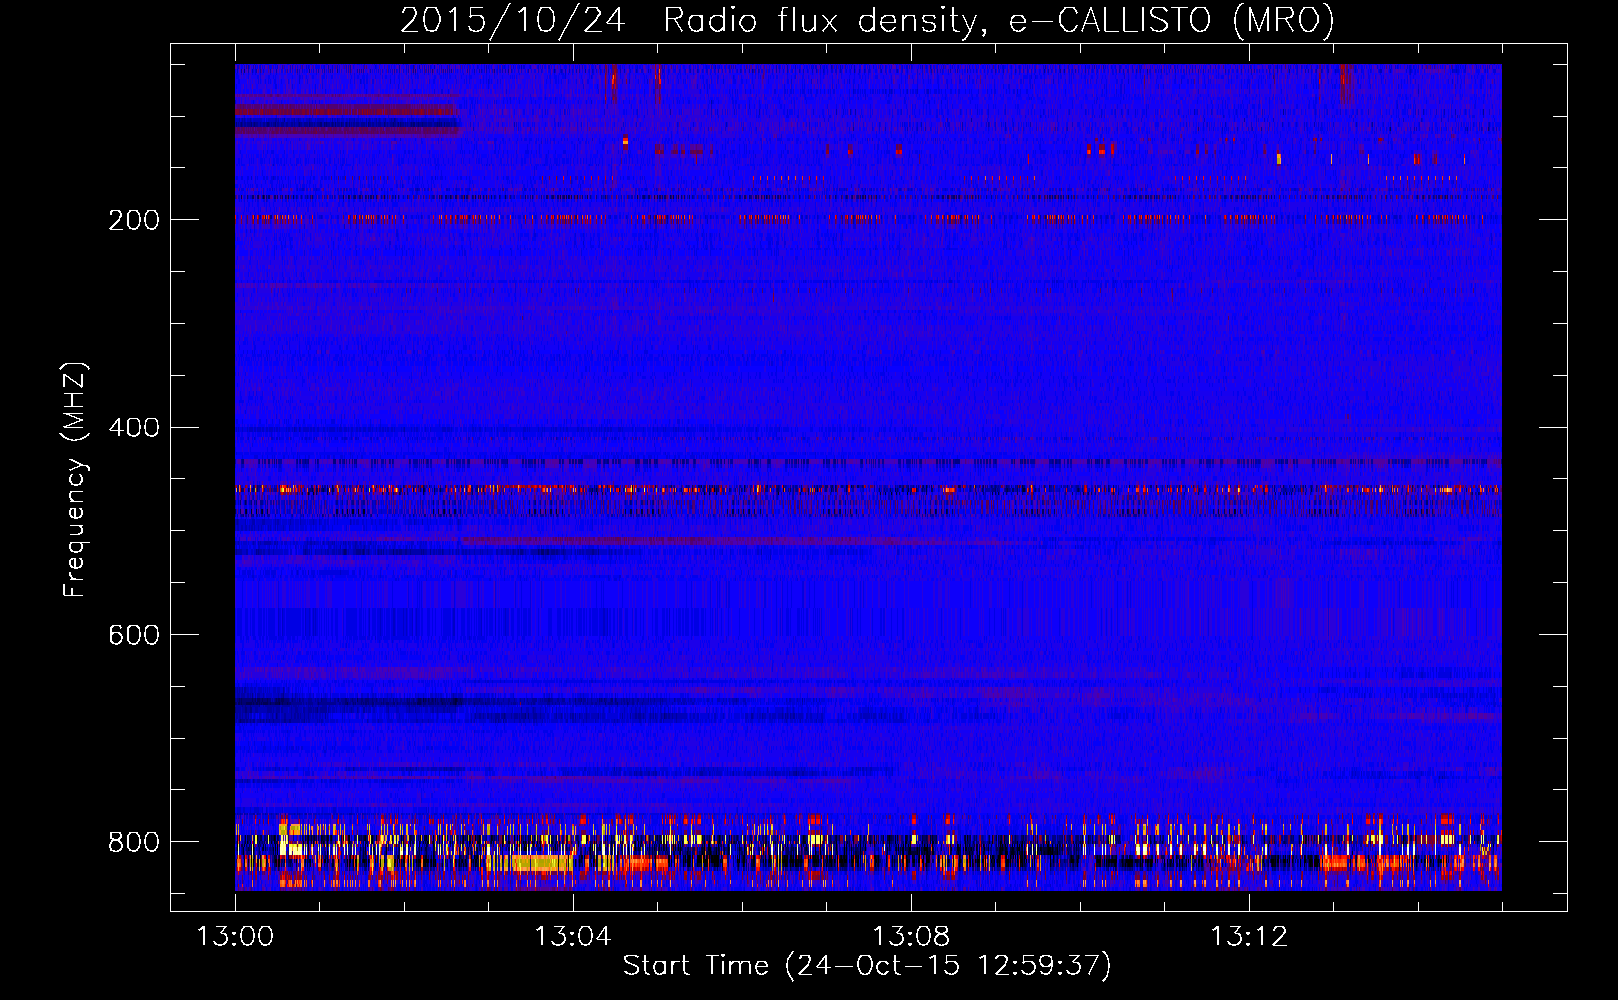Select the Start Time axis label text
This screenshot has height=1000, width=1618.
(x=867, y=966)
